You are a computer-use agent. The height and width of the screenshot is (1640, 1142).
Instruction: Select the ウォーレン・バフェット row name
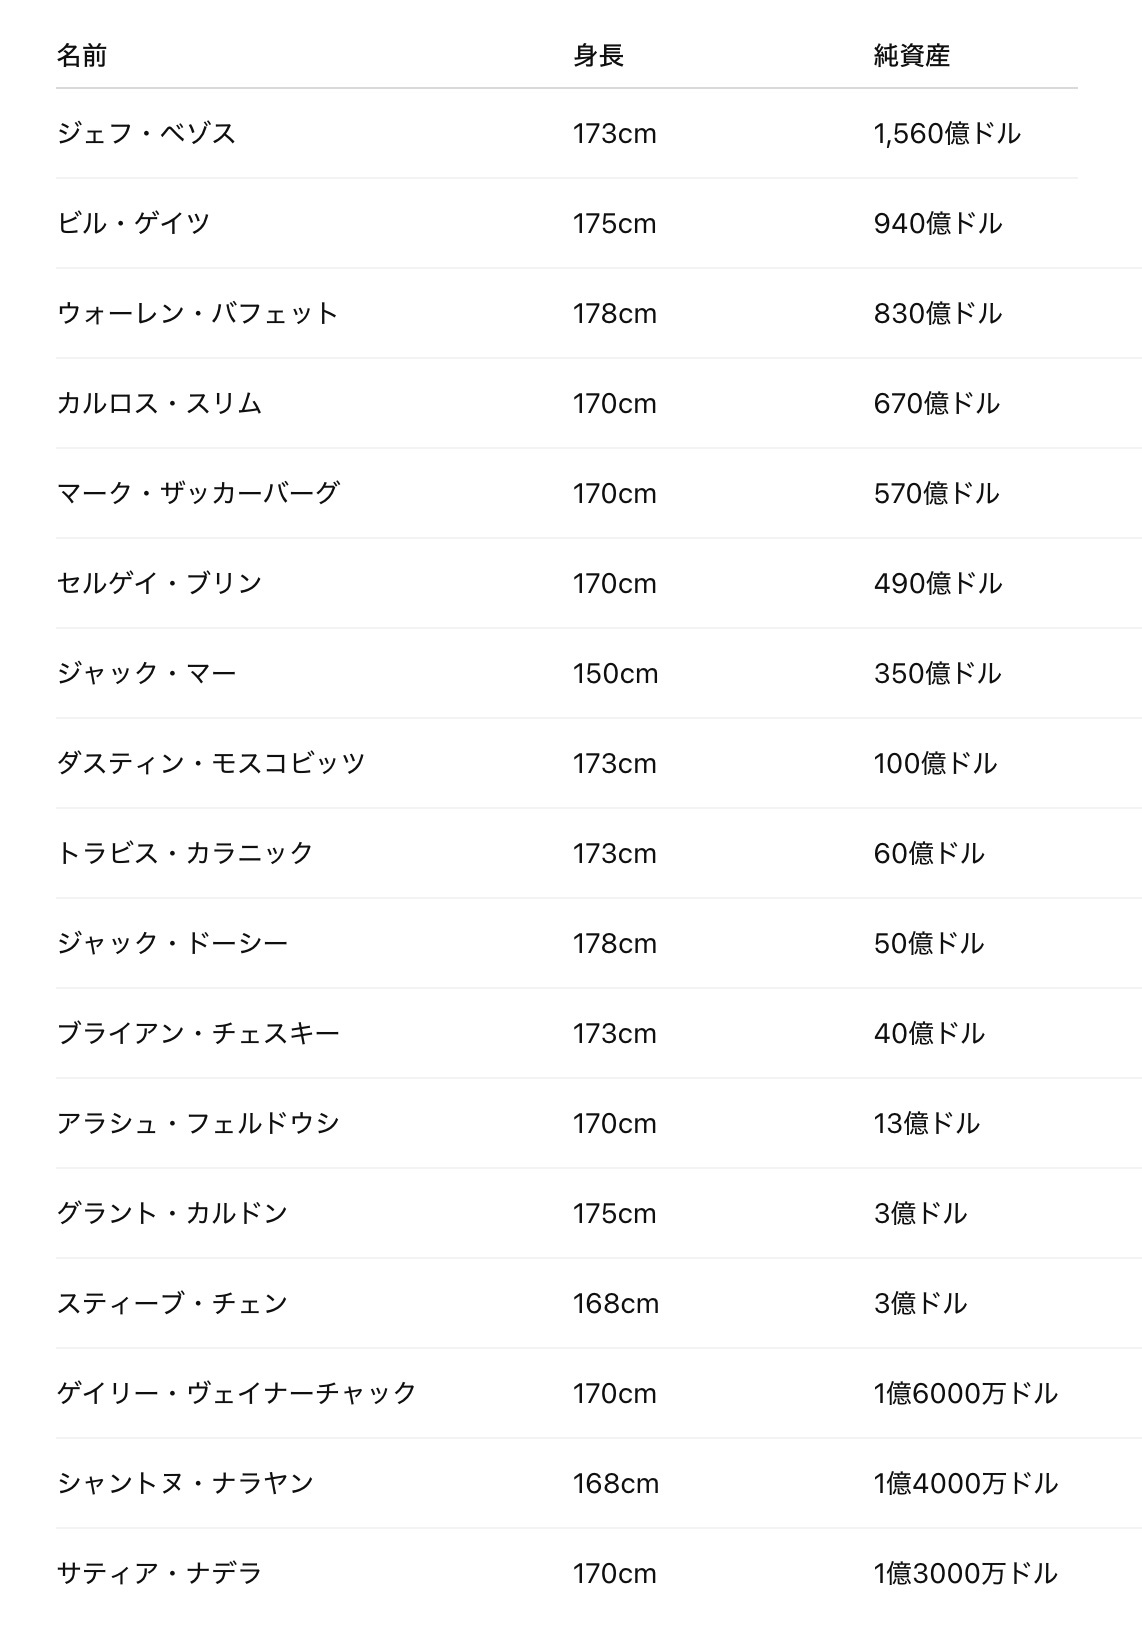198,313
